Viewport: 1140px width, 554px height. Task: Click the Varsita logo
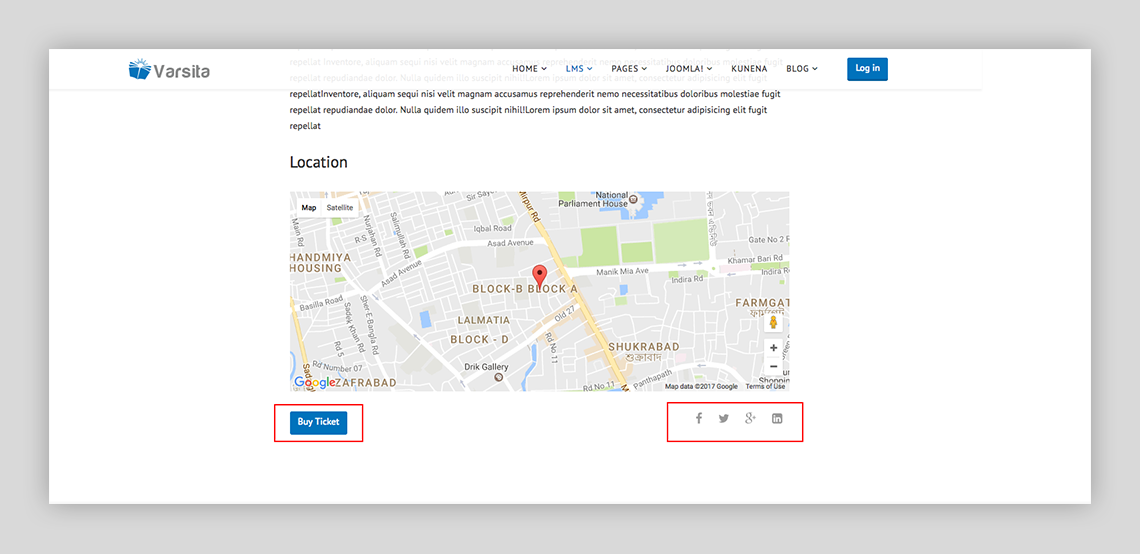(x=169, y=69)
